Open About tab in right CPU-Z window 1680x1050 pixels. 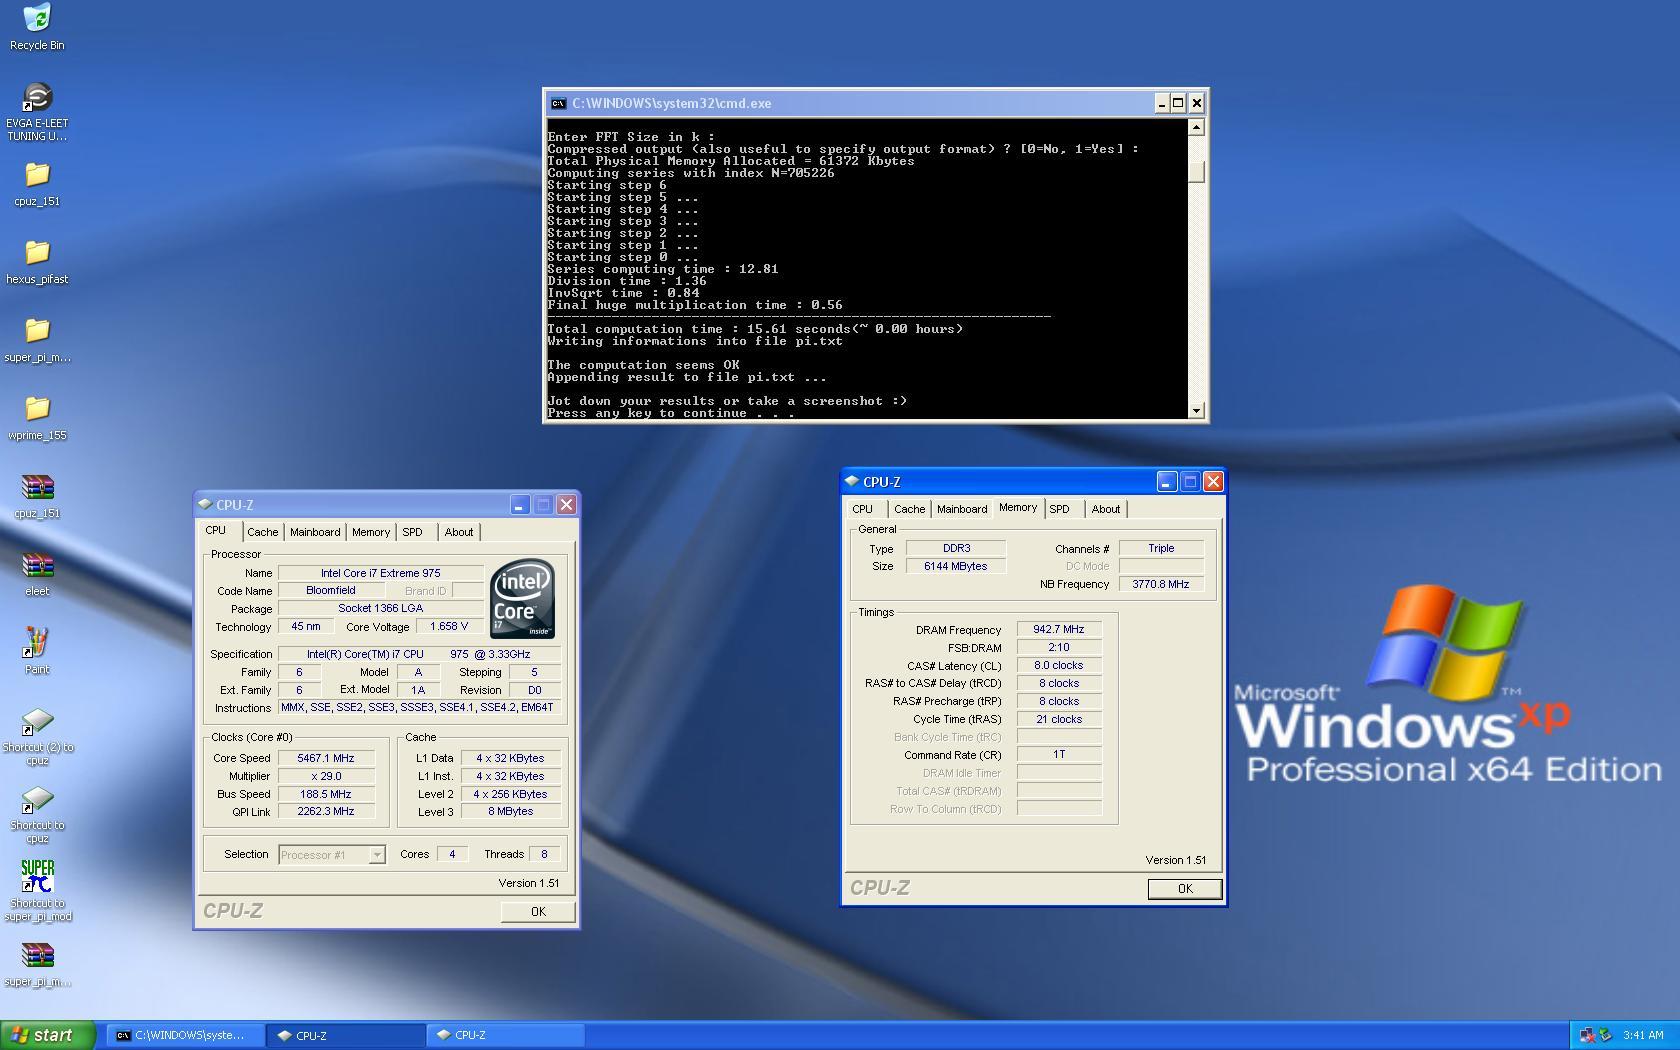[1106, 509]
